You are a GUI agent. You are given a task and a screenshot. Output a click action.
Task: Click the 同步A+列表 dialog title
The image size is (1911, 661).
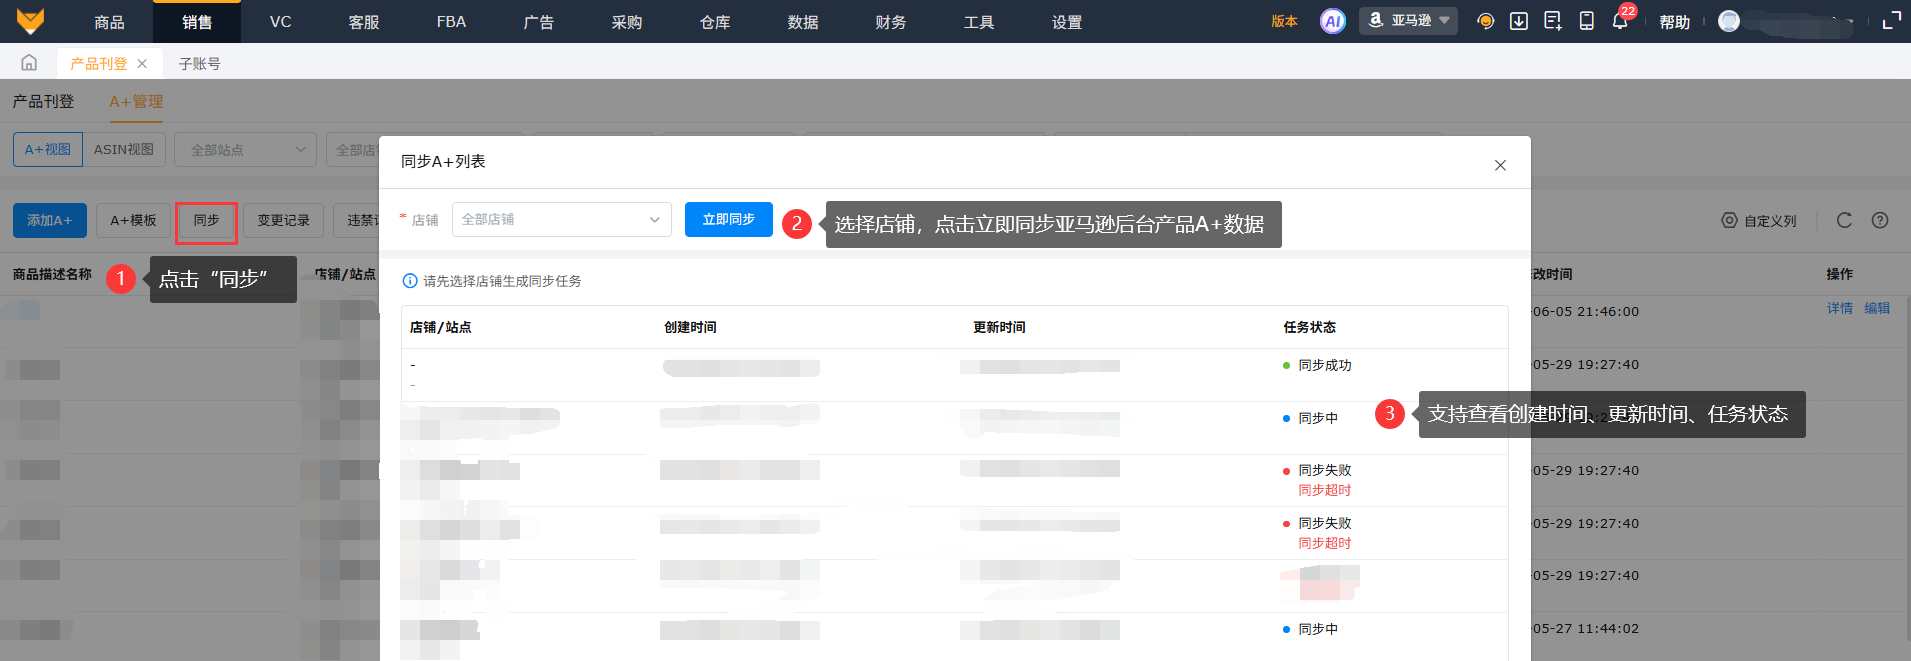(443, 161)
